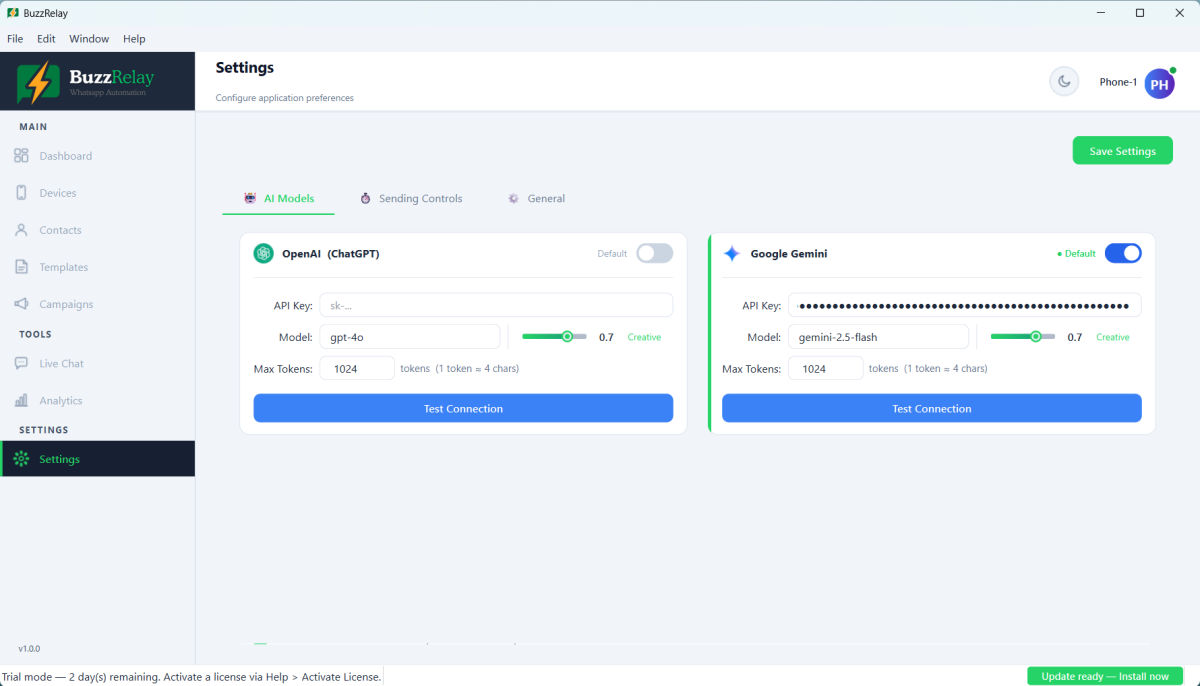Open the Dashboard page
The width and height of the screenshot is (1200, 686).
pos(98,156)
